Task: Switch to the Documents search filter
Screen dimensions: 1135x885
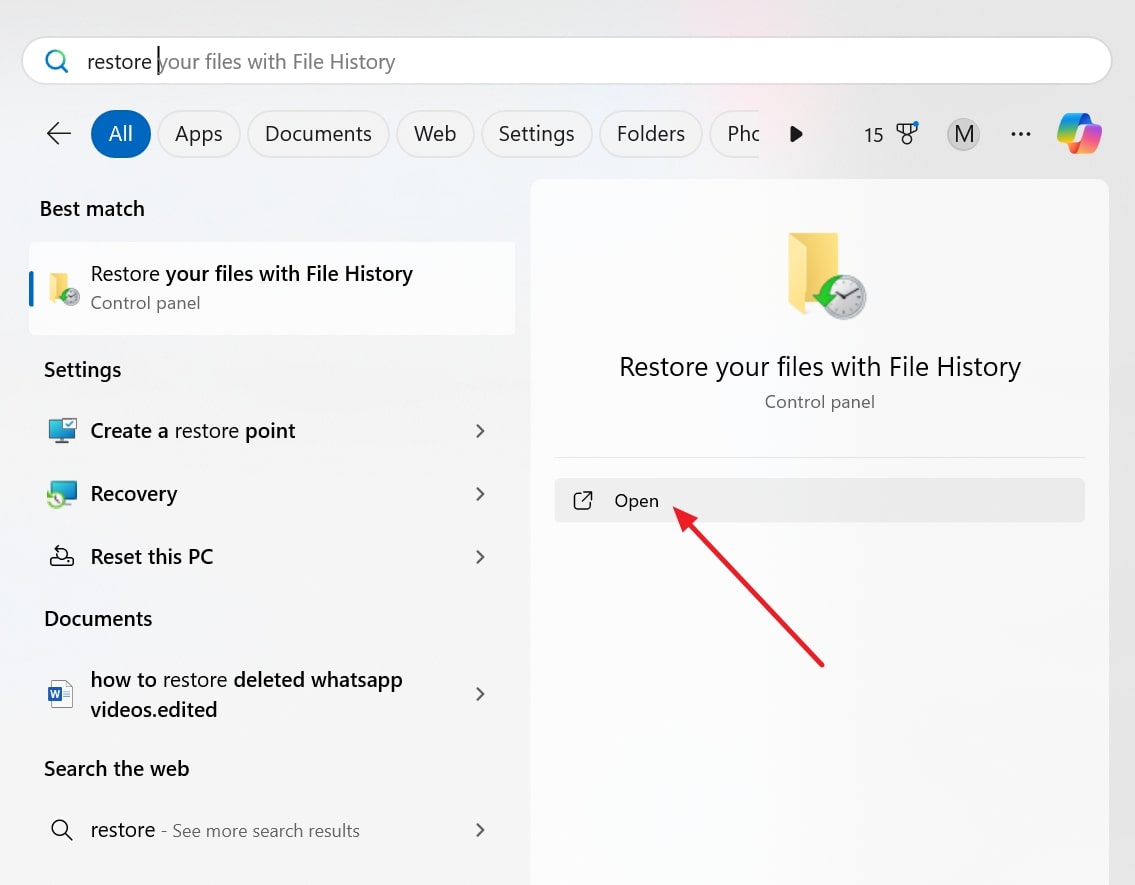Action: point(317,133)
